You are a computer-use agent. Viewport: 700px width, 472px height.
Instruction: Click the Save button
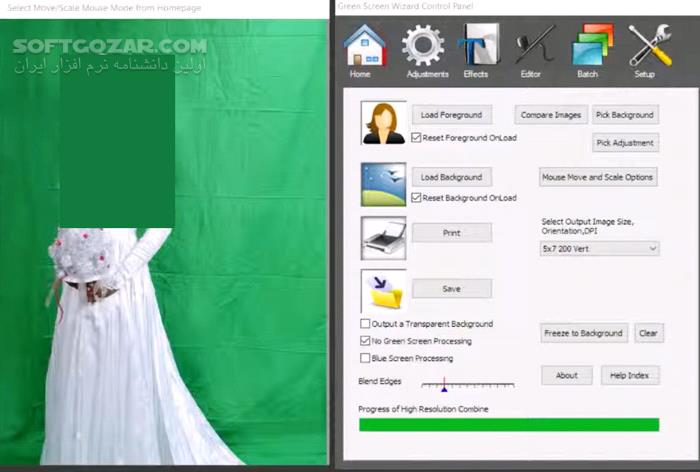point(452,288)
